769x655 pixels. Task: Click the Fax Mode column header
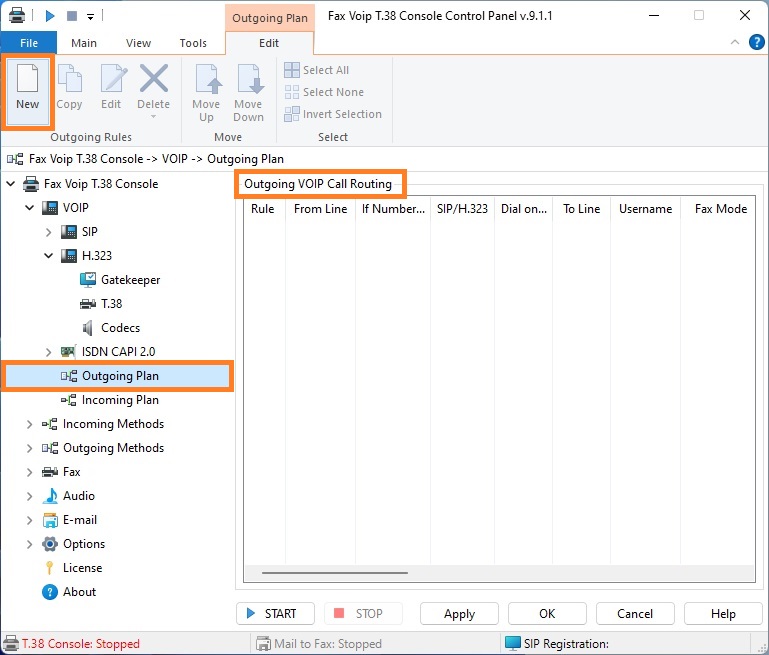pyautogui.click(x=718, y=209)
